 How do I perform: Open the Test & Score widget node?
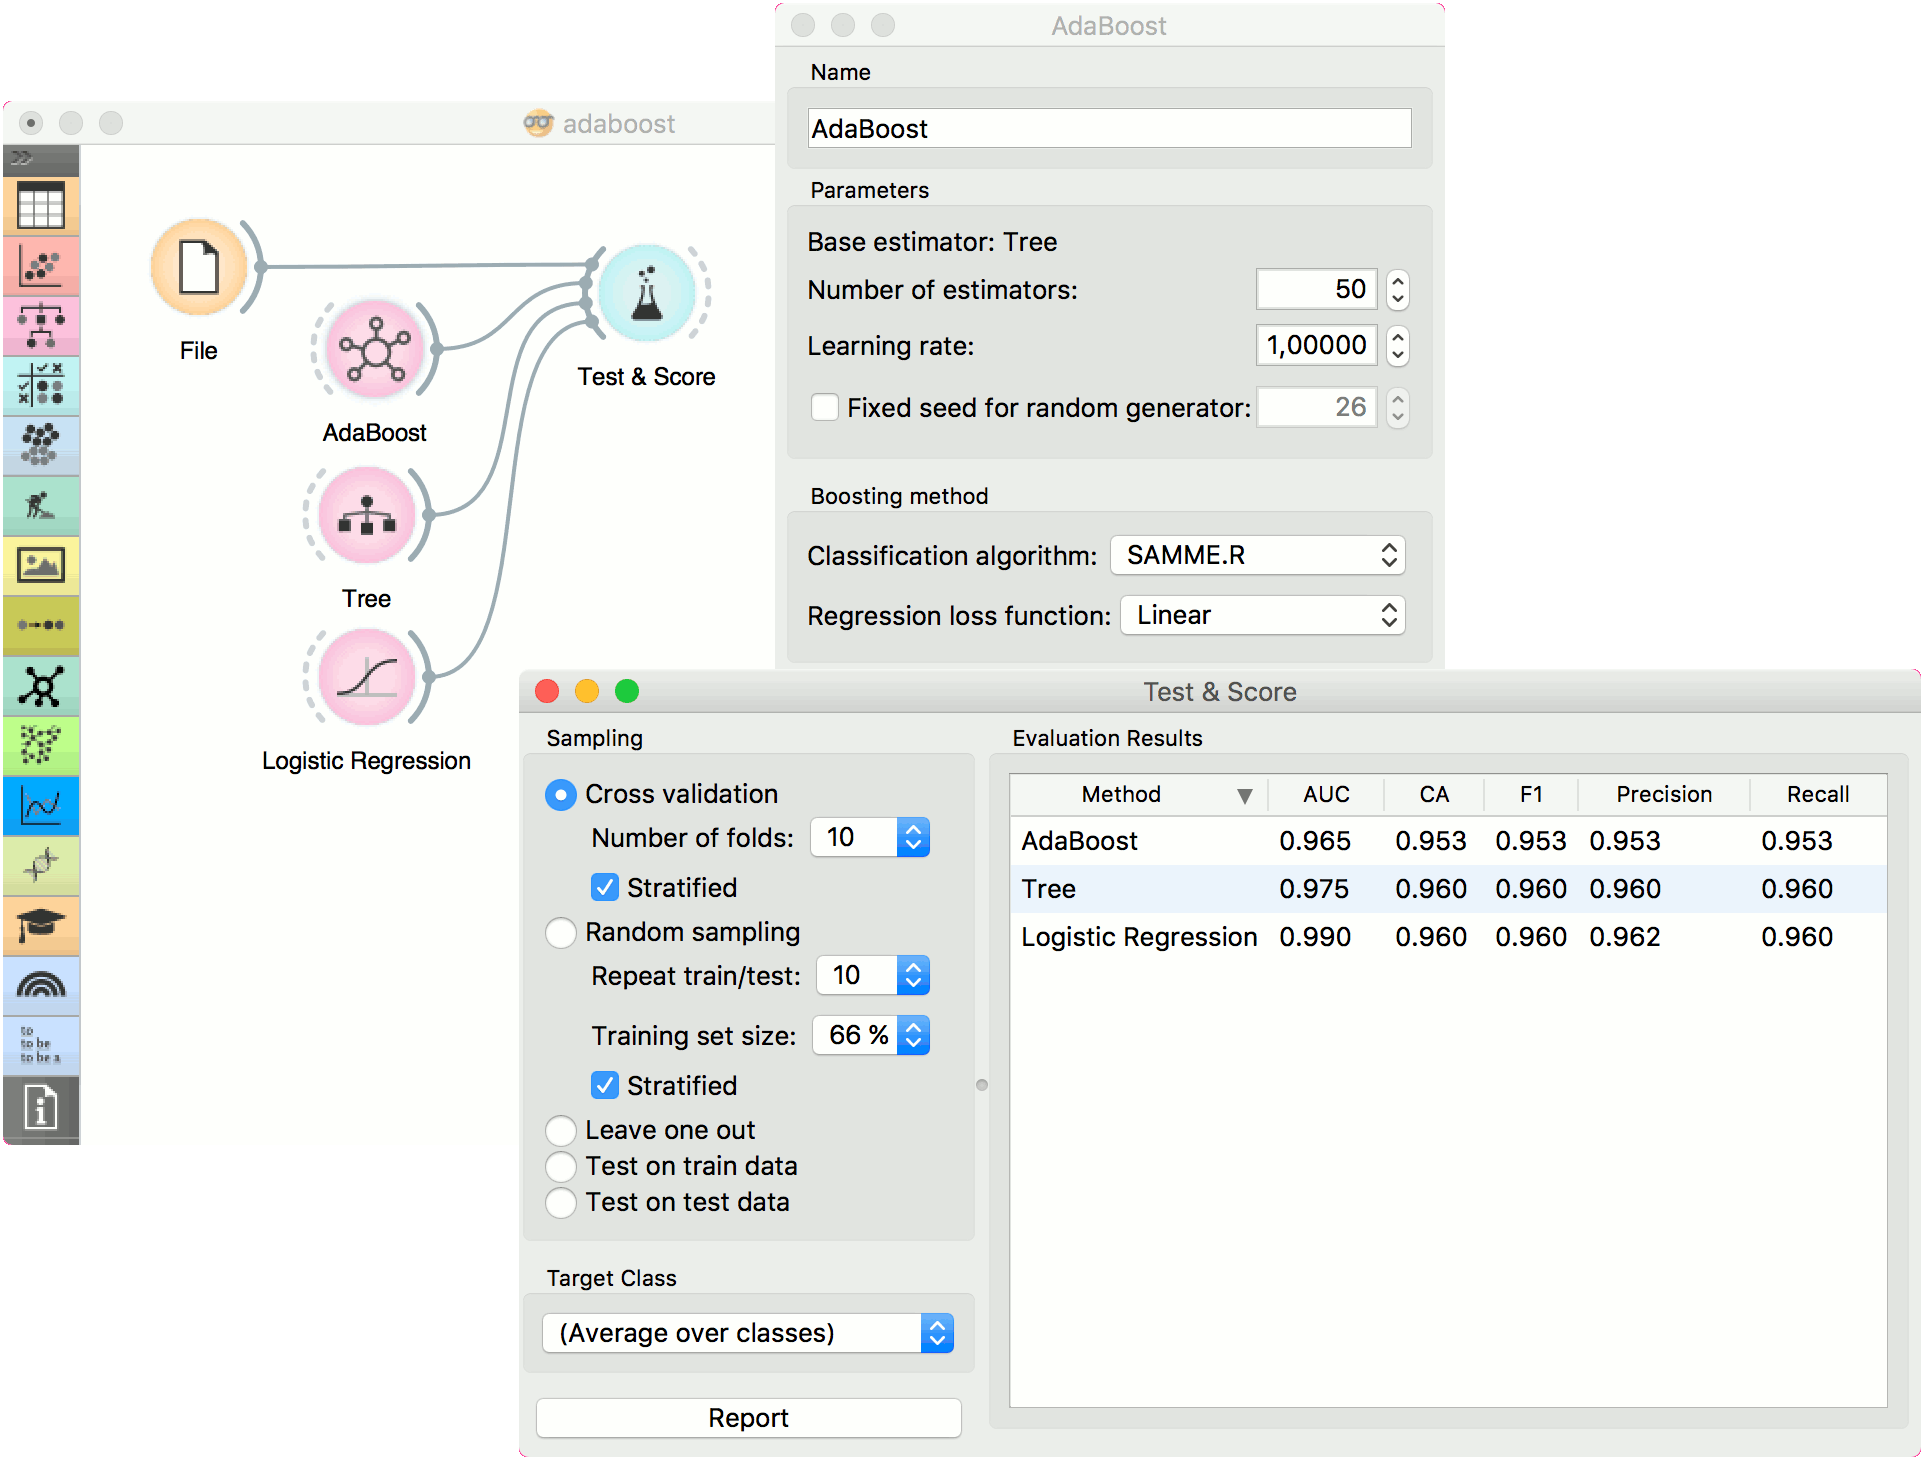click(647, 294)
